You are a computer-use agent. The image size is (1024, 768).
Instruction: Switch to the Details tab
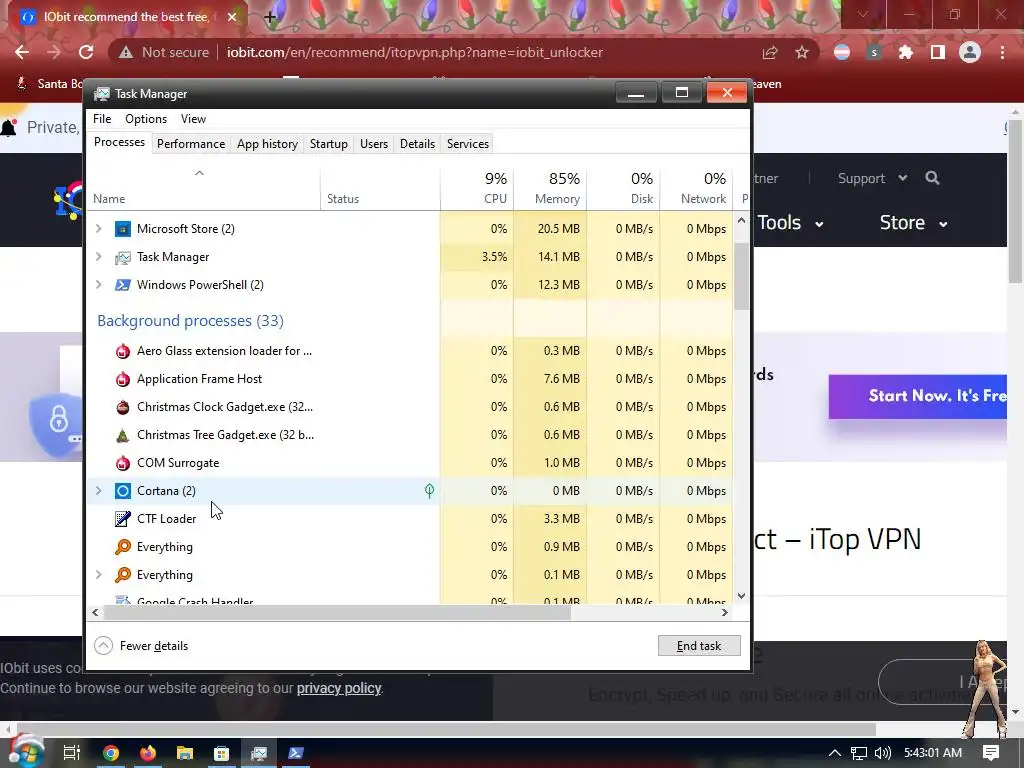tap(417, 144)
